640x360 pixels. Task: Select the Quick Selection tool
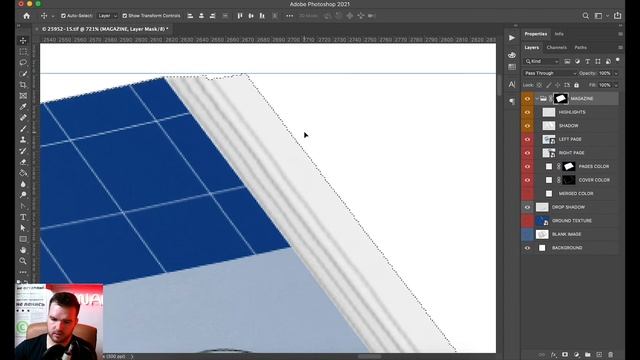23,73
